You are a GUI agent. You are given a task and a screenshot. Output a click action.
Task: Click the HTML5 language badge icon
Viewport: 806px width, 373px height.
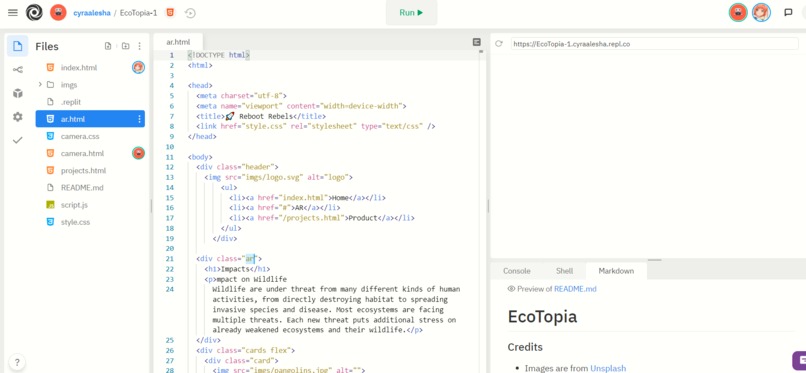(170, 13)
